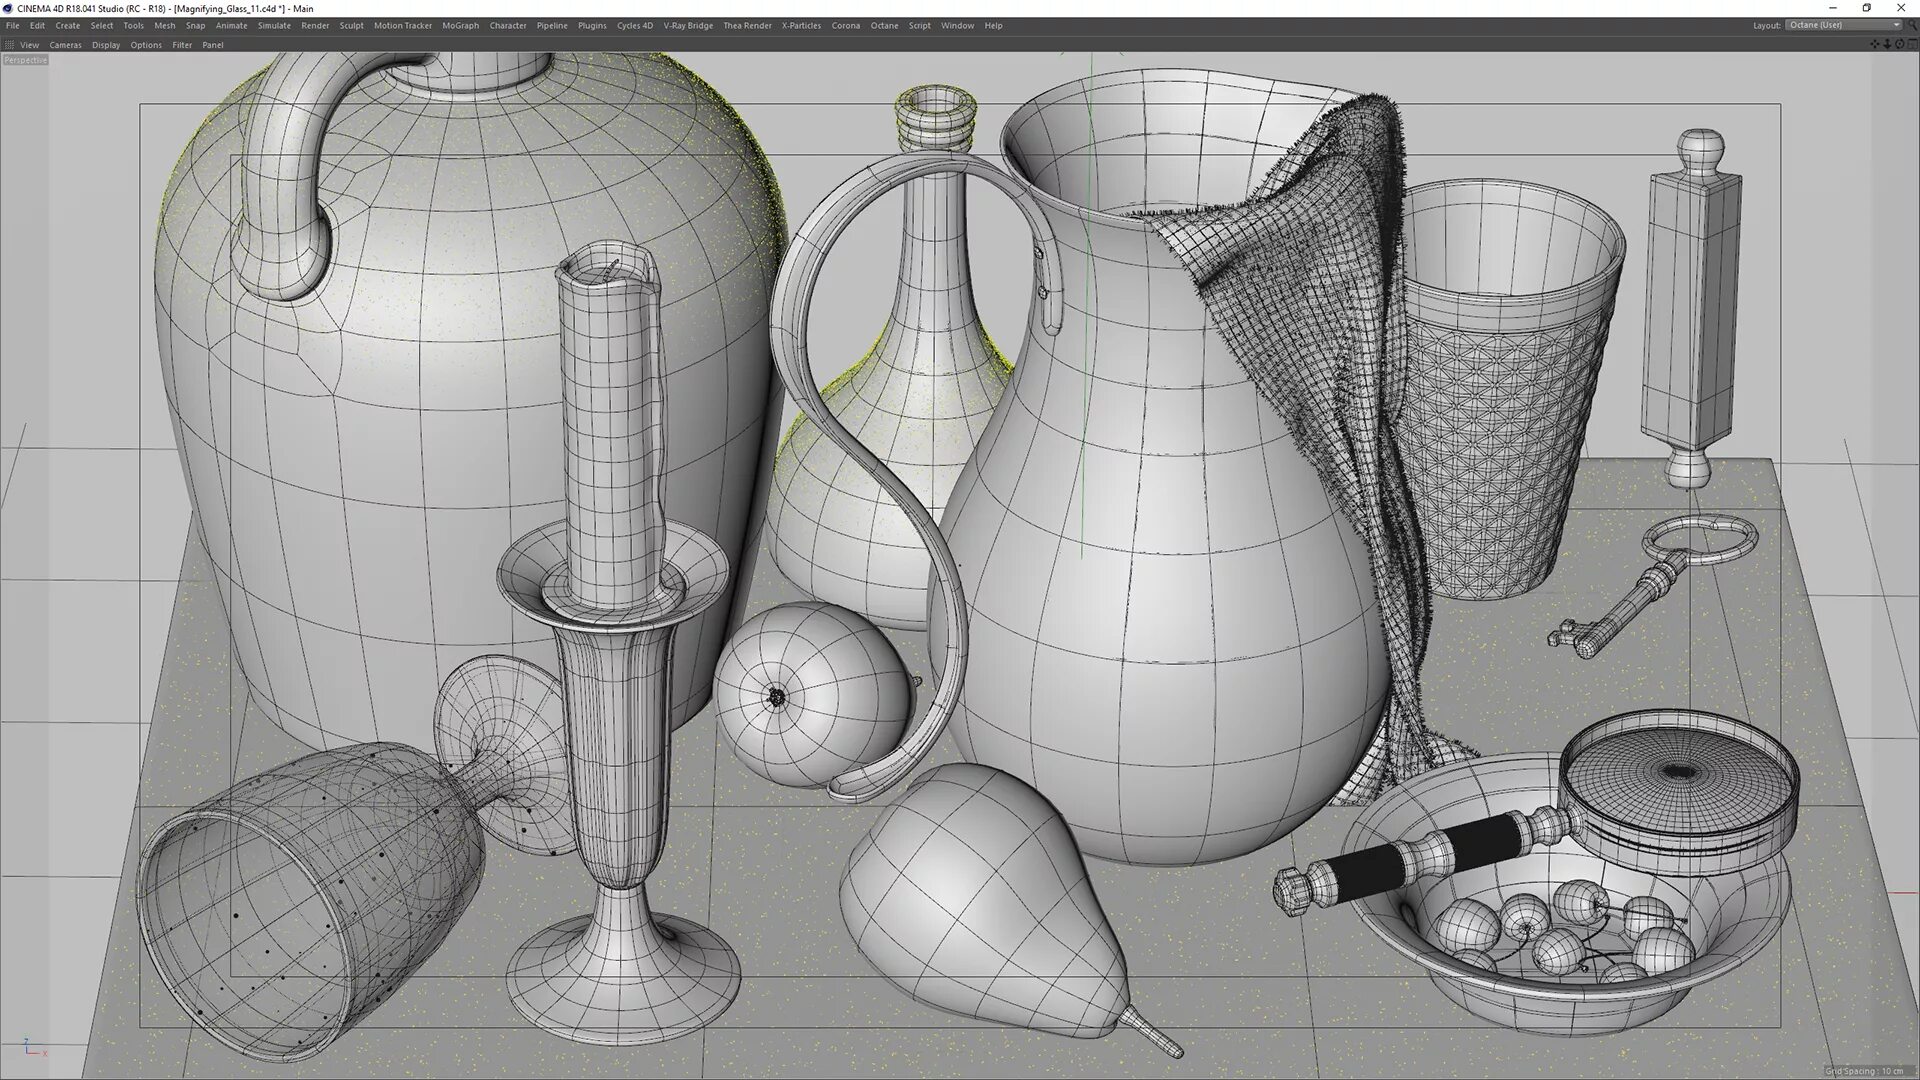Image resolution: width=1920 pixels, height=1080 pixels.
Task: Open the viewport Options menu
Action: [x=145, y=45]
